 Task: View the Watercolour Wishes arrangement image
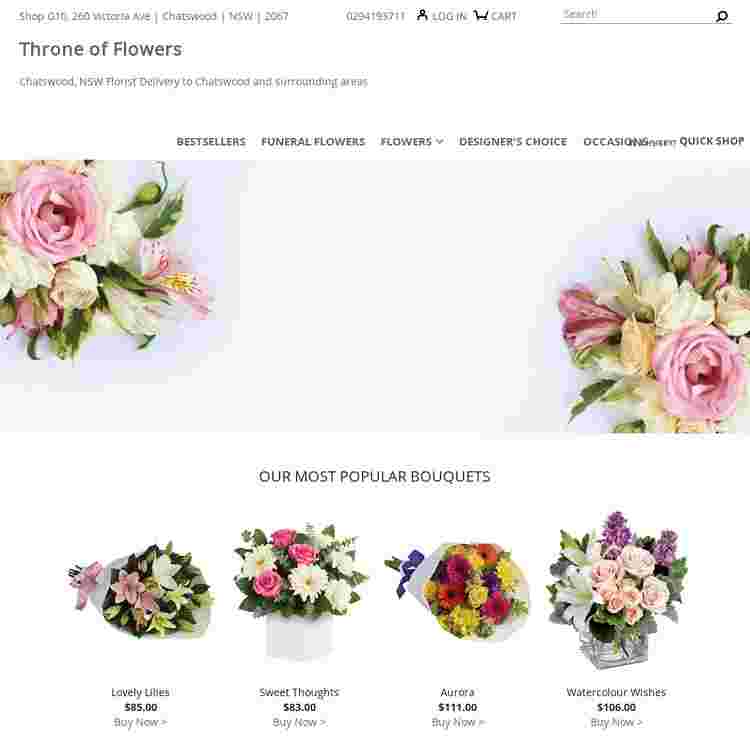(x=616, y=590)
